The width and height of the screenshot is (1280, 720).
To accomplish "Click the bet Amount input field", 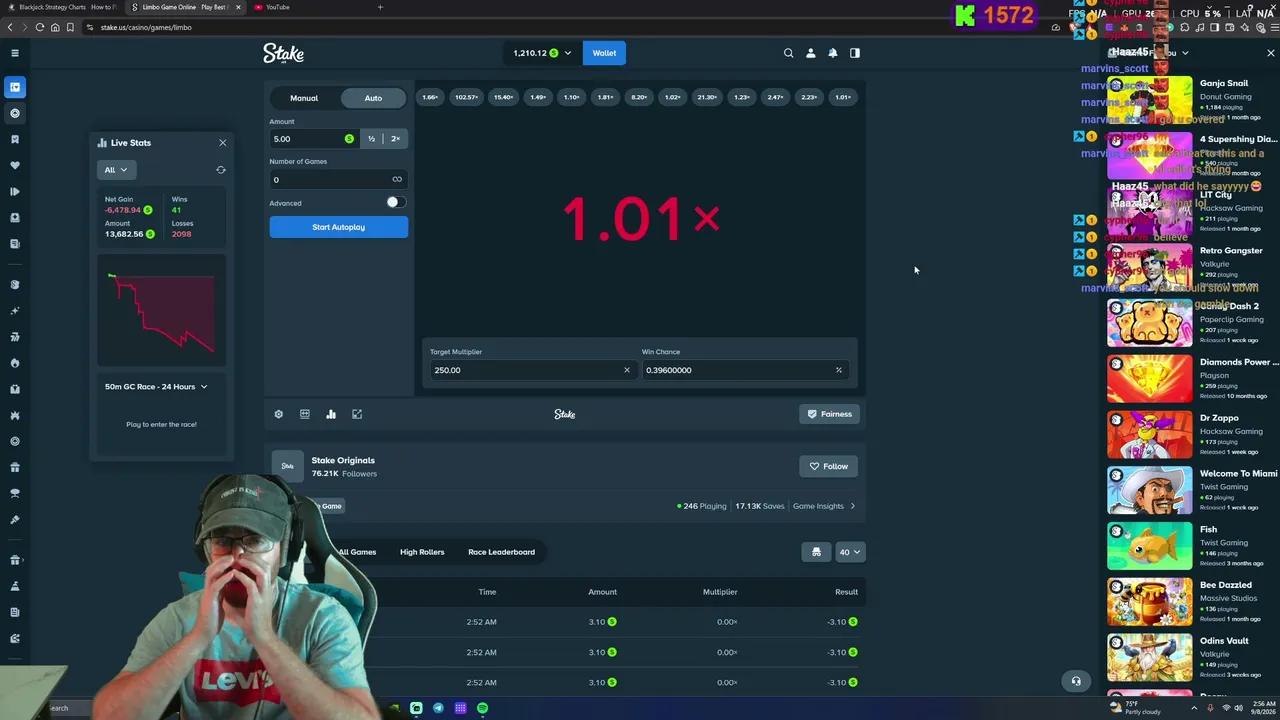I will pyautogui.click(x=313, y=139).
